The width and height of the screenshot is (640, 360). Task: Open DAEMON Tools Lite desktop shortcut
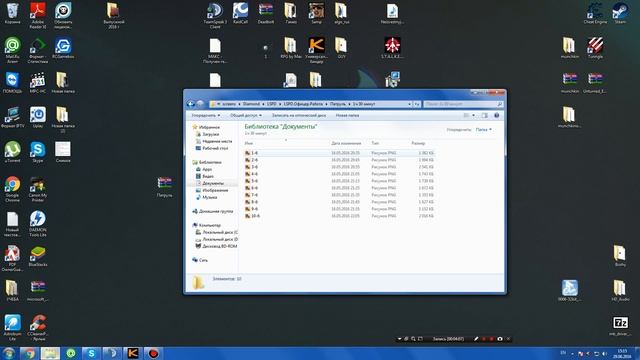[x=38, y=223]
